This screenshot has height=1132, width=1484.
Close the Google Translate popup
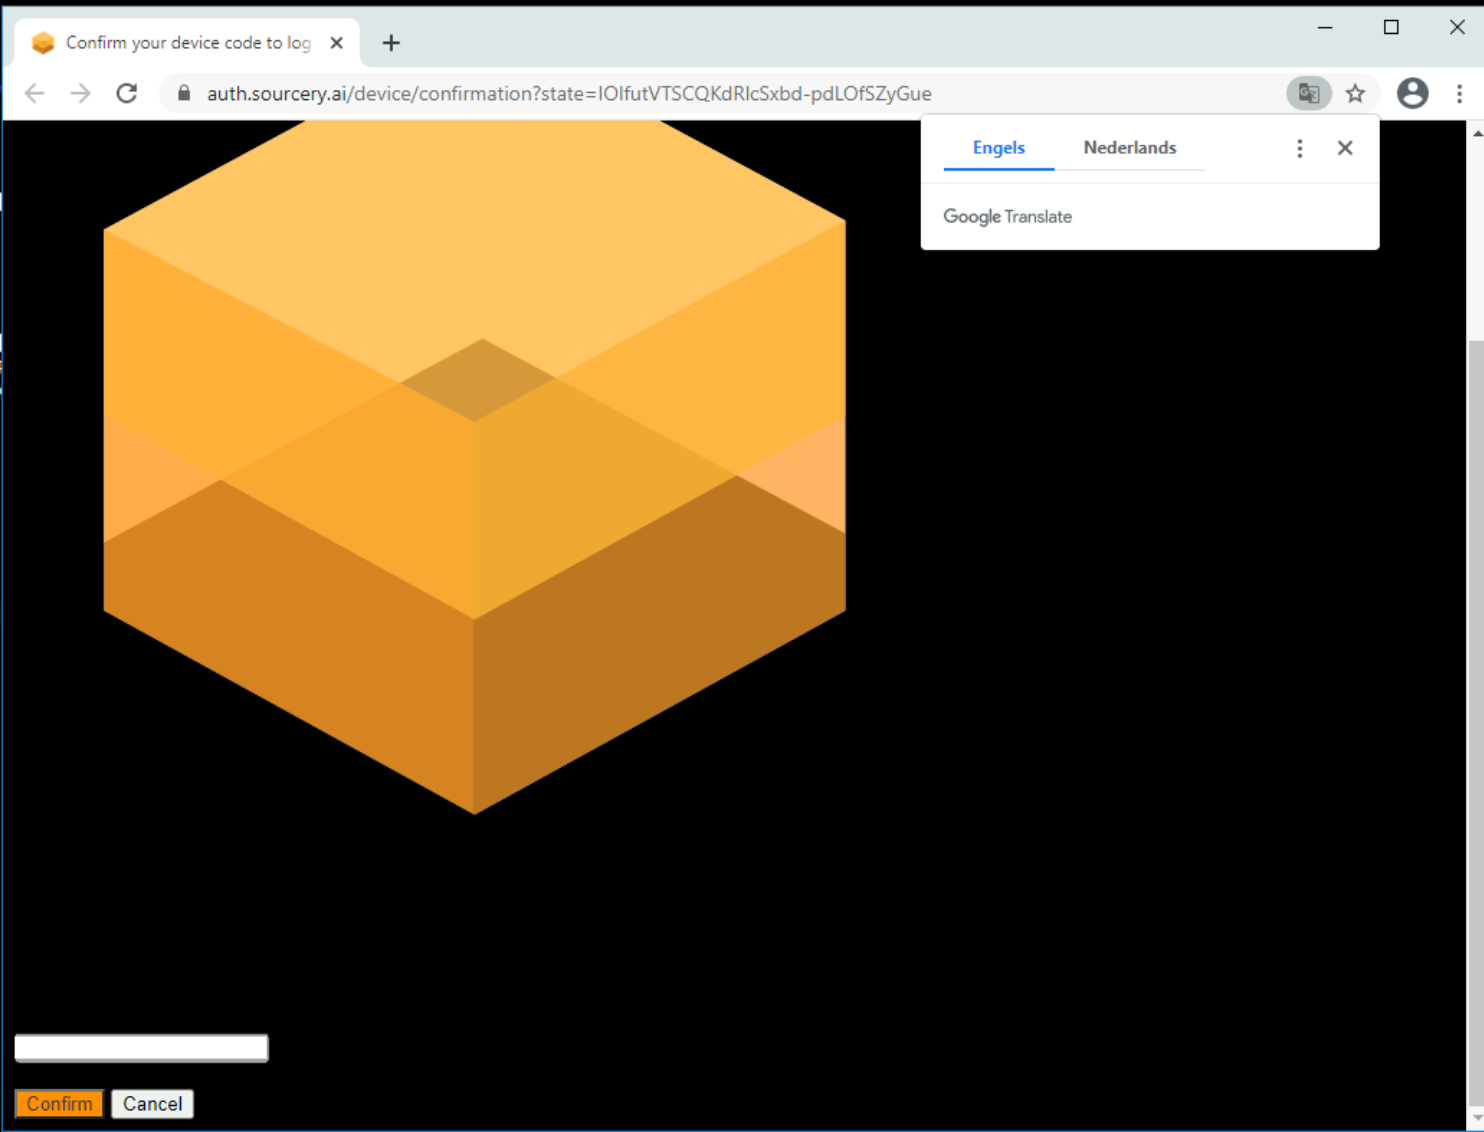click(1345, 148)
